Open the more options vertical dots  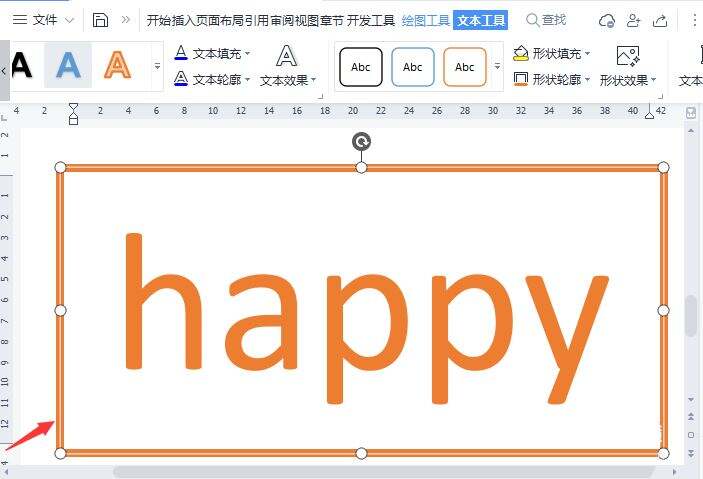(x=694, y=20)
